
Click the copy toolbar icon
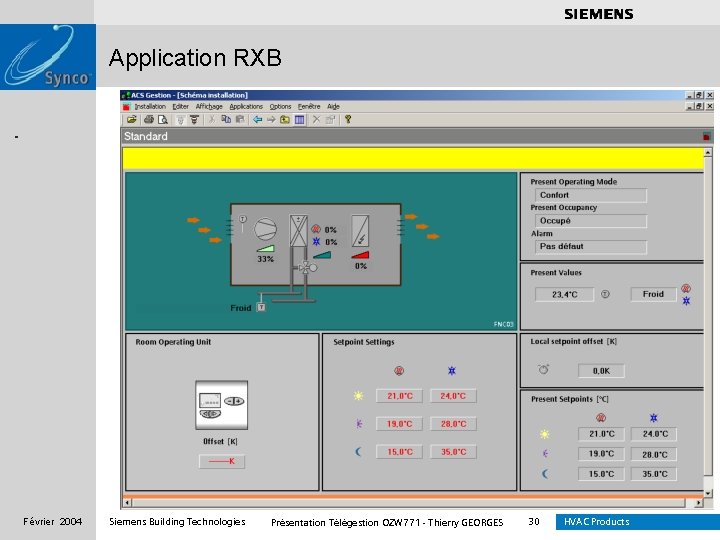point(226,120)
